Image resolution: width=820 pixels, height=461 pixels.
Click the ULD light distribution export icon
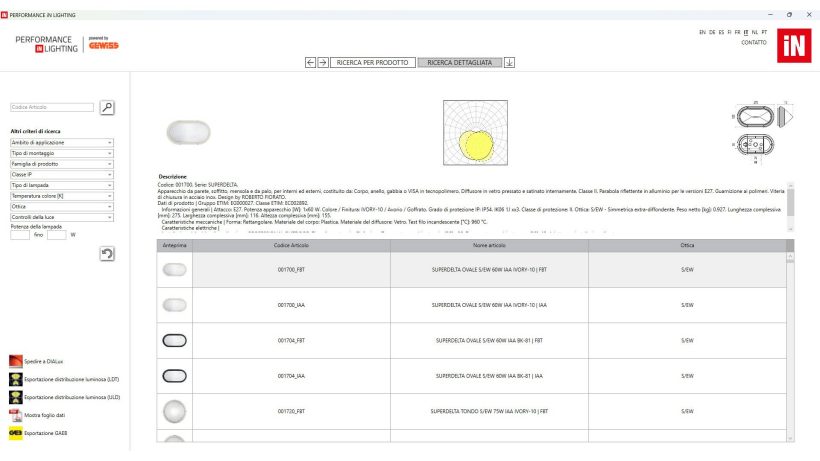tap(15, 397)
